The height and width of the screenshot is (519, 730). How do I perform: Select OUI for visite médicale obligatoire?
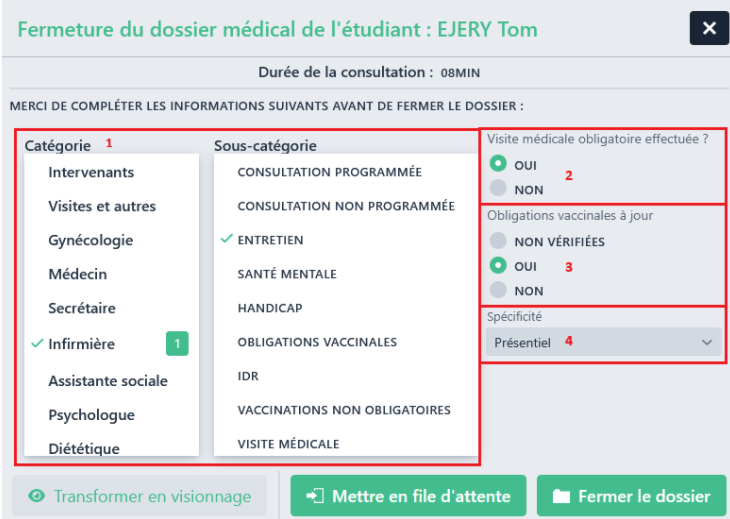[498, 164]
